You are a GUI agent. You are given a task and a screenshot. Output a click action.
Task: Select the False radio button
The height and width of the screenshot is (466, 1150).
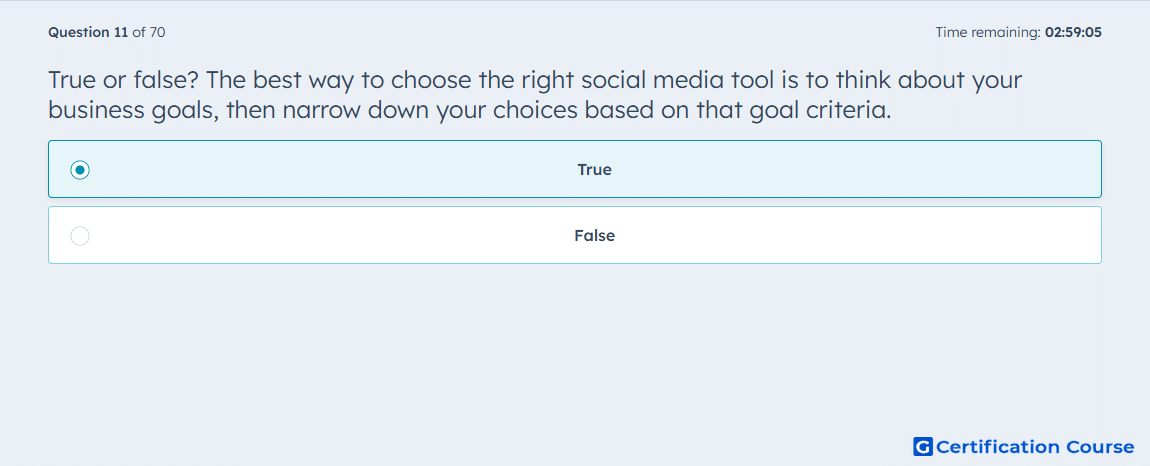pos(80,236)
